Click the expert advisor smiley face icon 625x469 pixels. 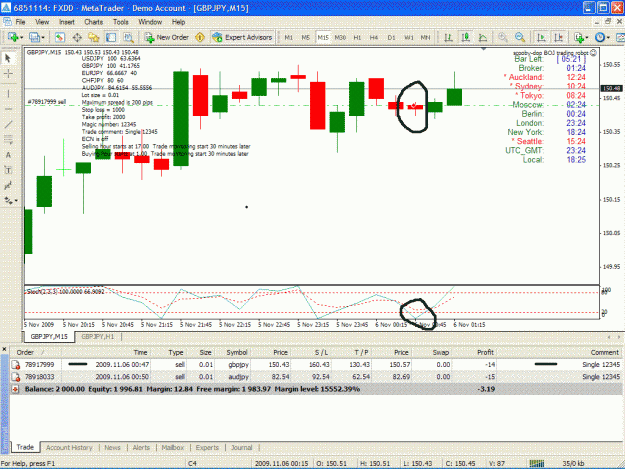[x=594, y=52]
